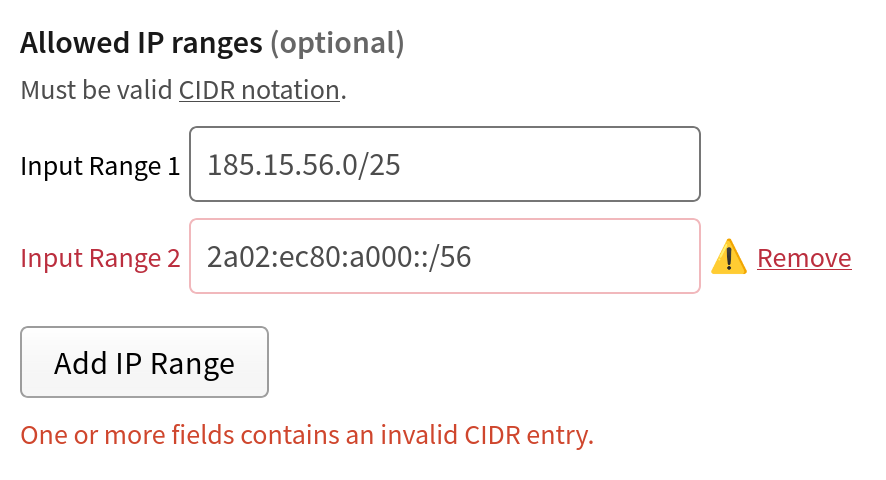Click the yellow warning triangle icon

pyautogui.click(x=730, y=258)
